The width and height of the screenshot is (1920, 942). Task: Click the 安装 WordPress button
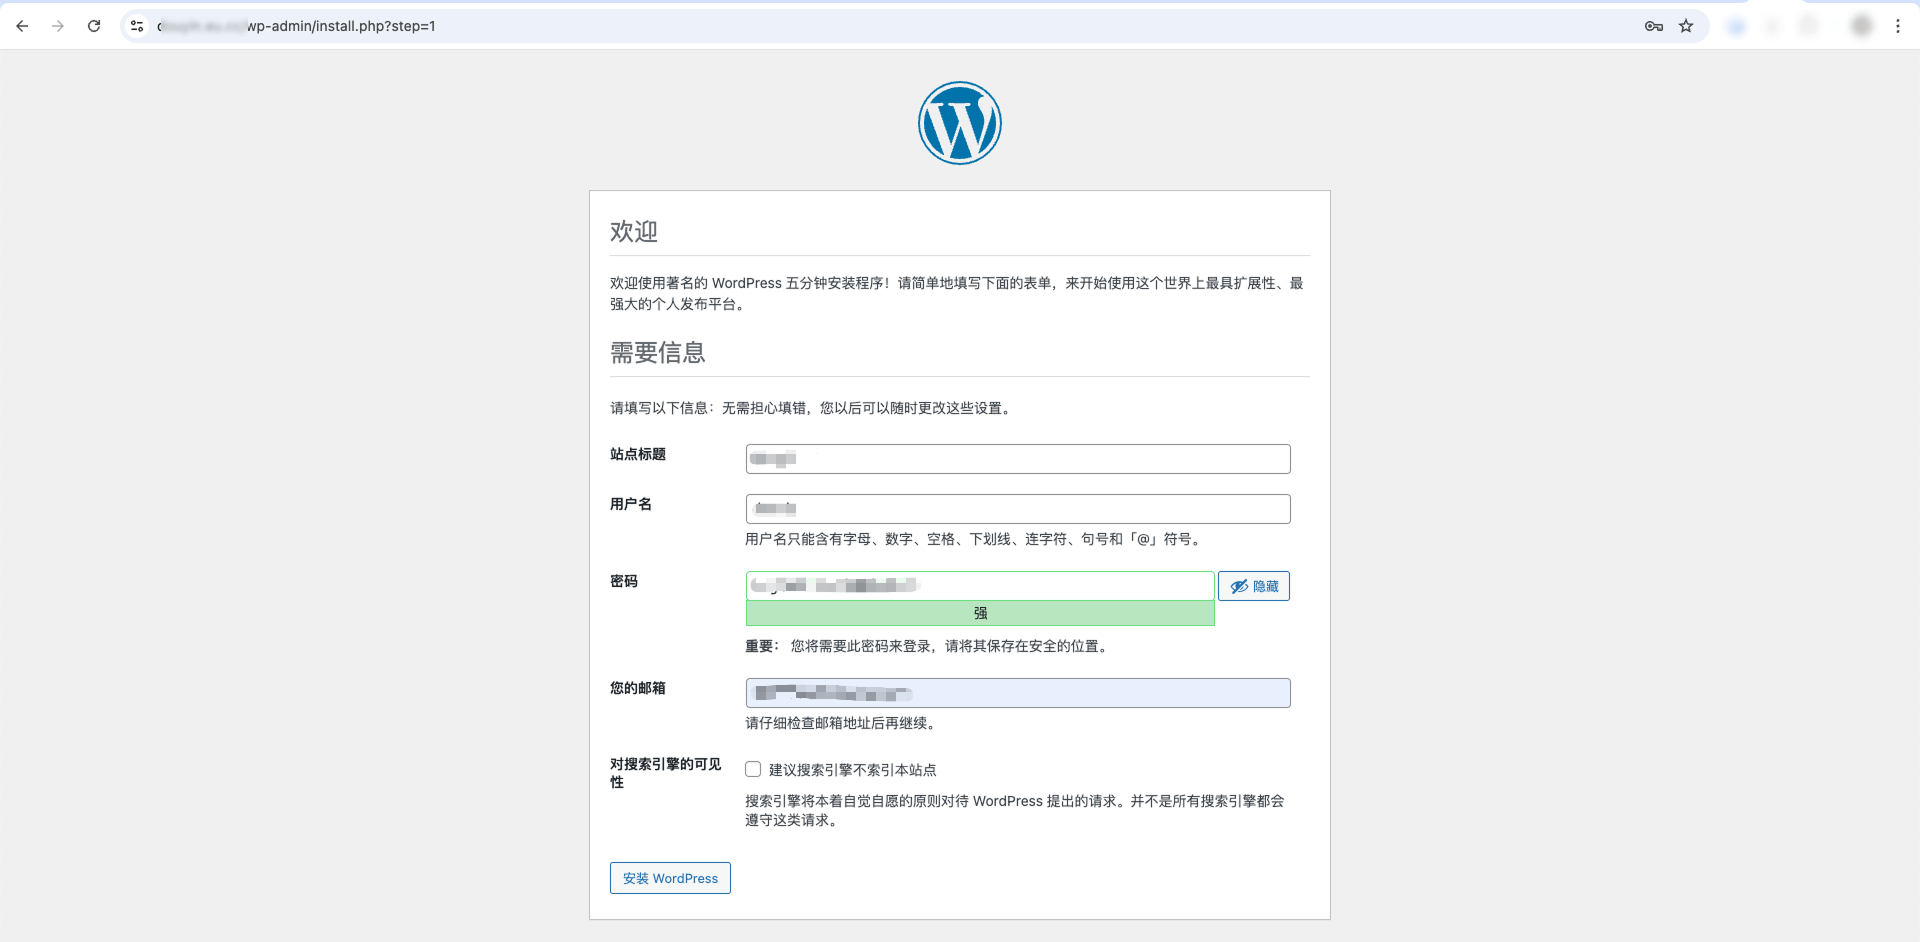pyautogui.click(x=670, y=878)
